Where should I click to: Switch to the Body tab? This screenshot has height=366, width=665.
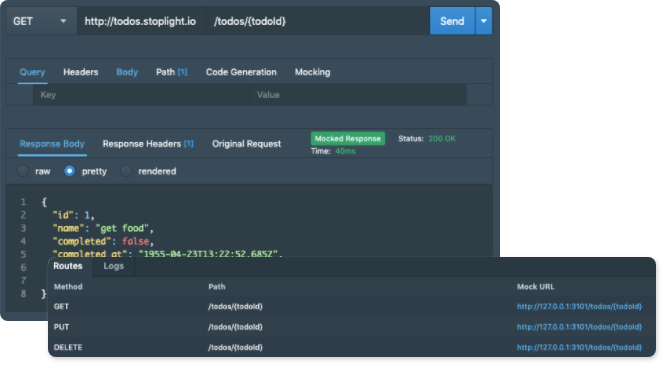pos(127,72)
